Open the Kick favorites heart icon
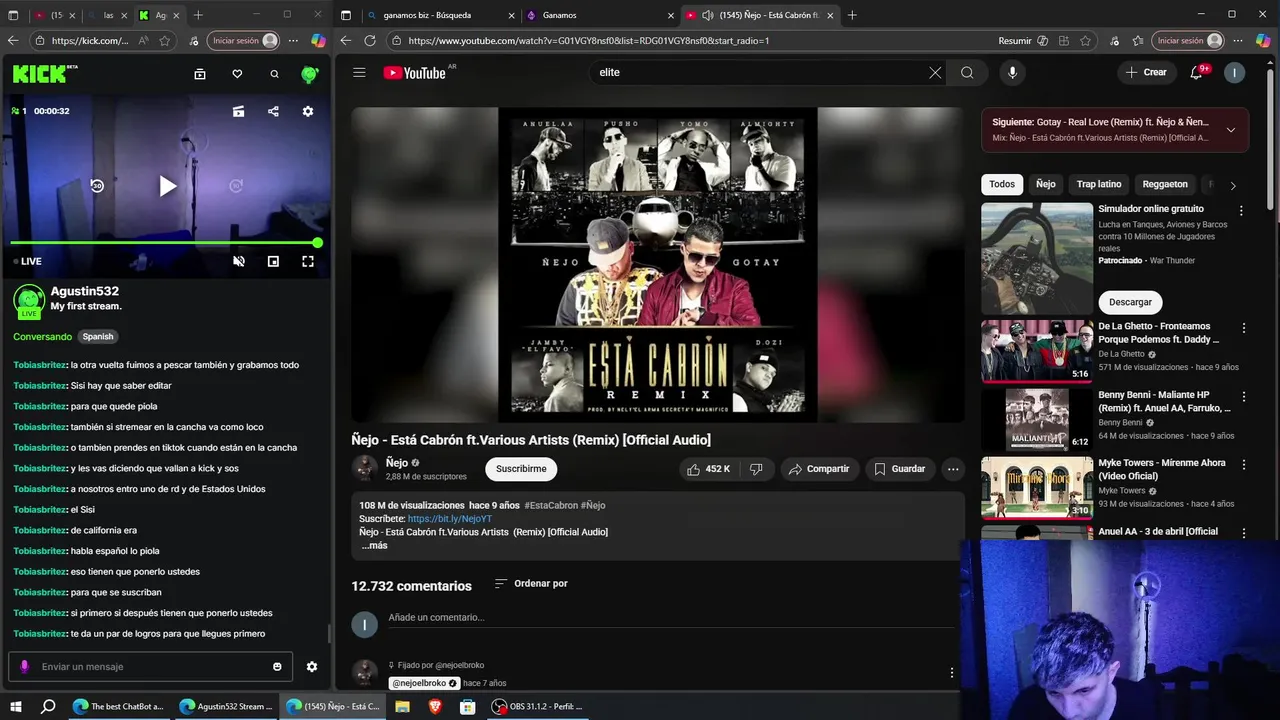 [237, 74]
